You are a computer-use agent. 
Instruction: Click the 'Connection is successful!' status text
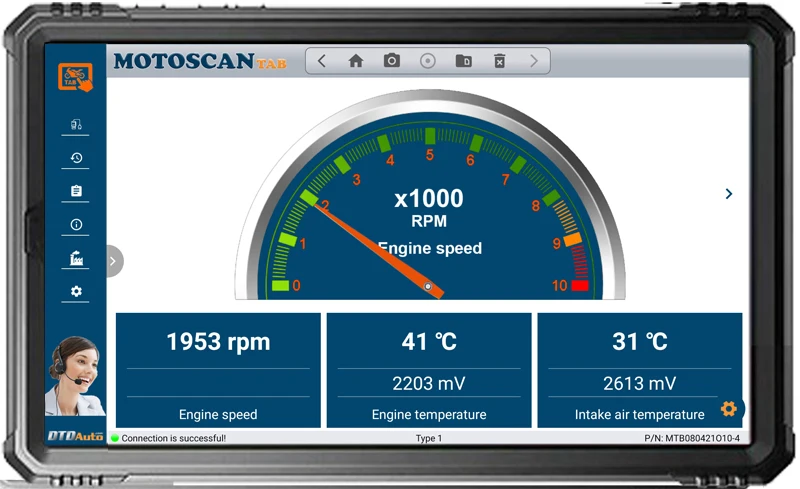click(173, 438)
